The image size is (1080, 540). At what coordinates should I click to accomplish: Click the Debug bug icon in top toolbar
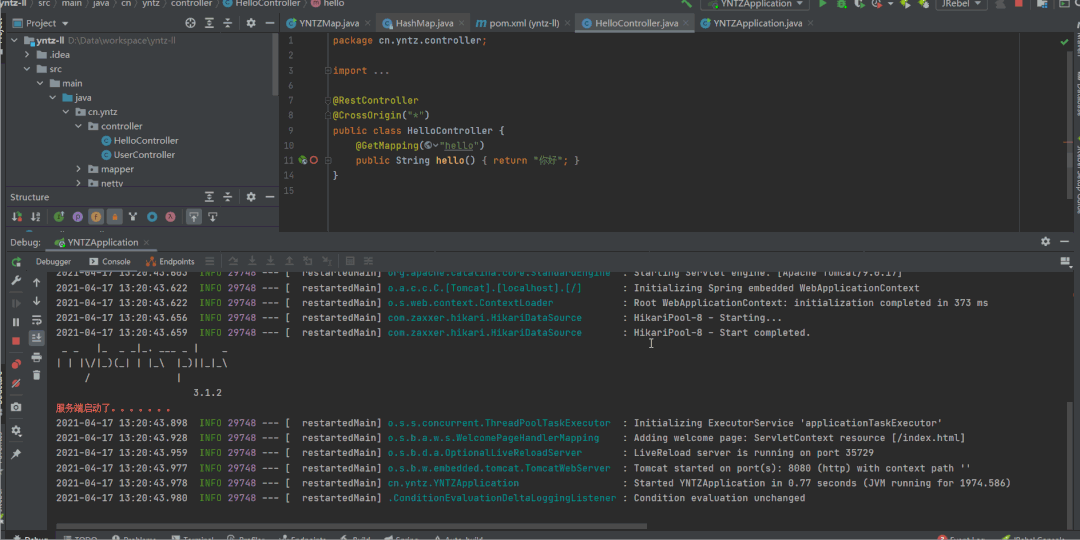pos(841,3)
